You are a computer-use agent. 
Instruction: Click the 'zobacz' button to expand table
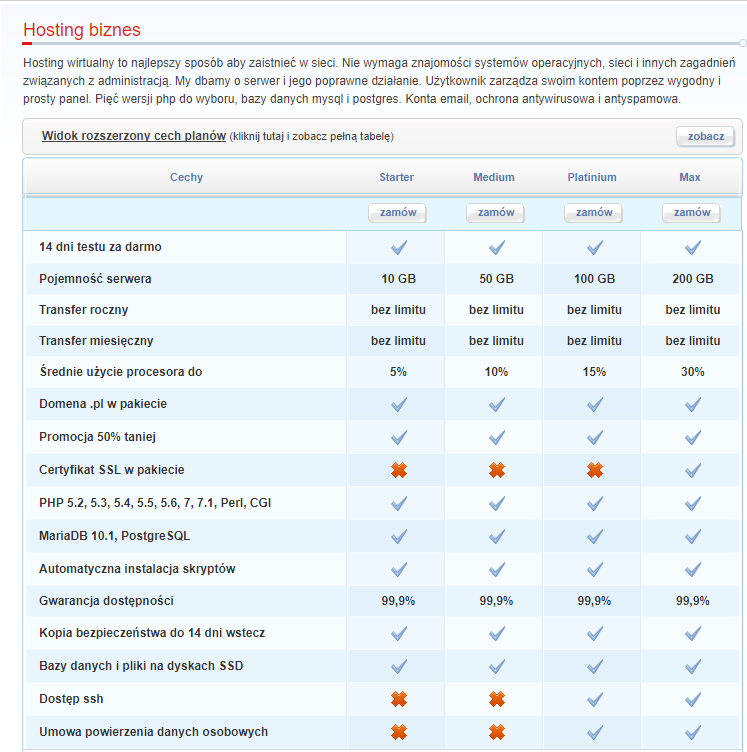click(705, 137)
